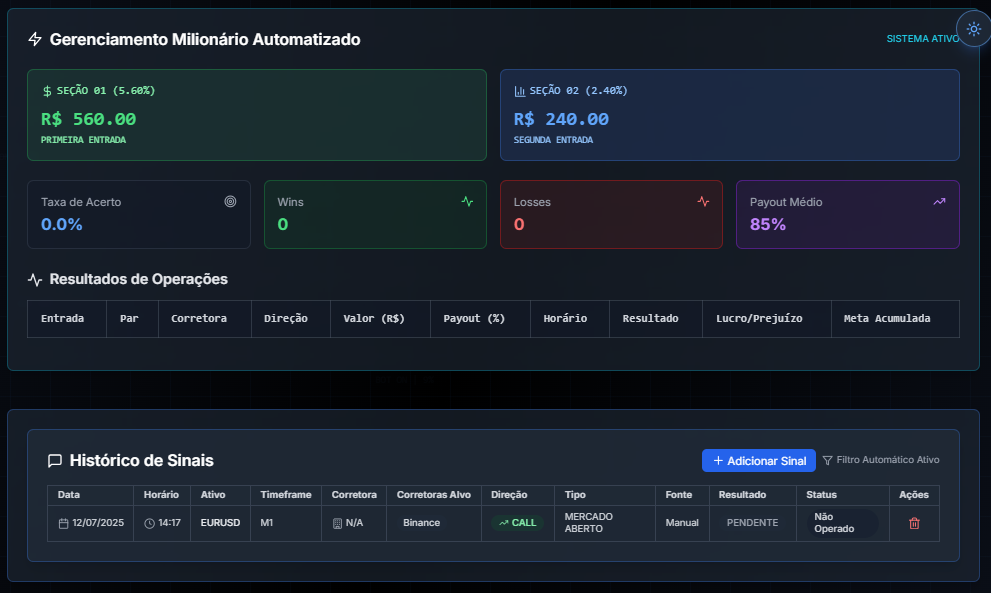Click the dollar sign icon in Seção 01
This screenshot has width=991, height=593.
[x=47, y=91]
